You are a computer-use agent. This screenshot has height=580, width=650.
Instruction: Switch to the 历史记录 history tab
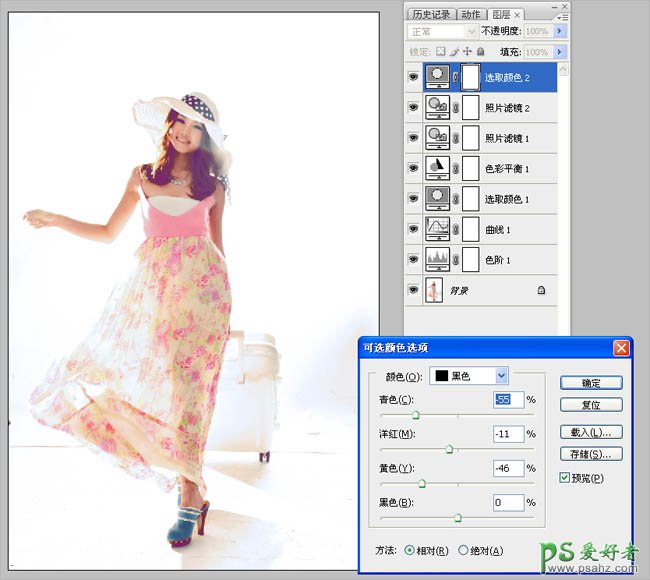click(430, 14)
